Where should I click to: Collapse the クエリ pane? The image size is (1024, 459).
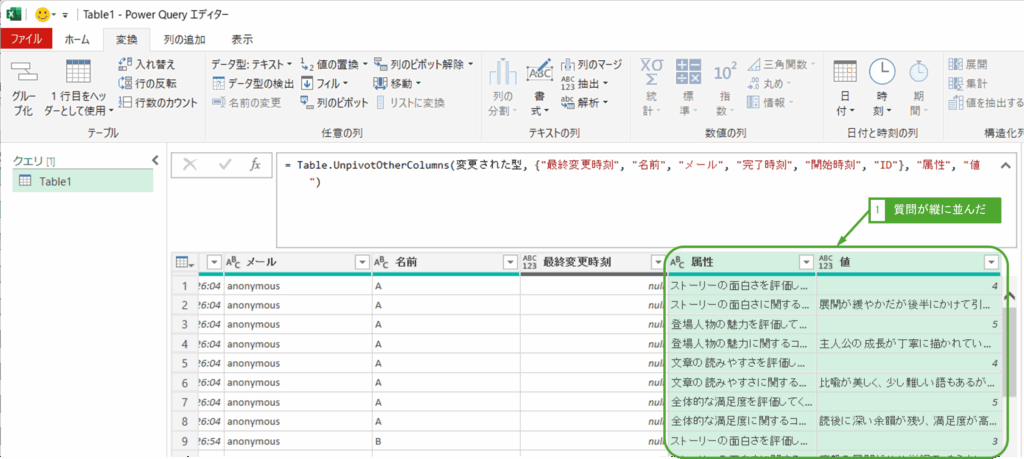[x=155, y=159]
